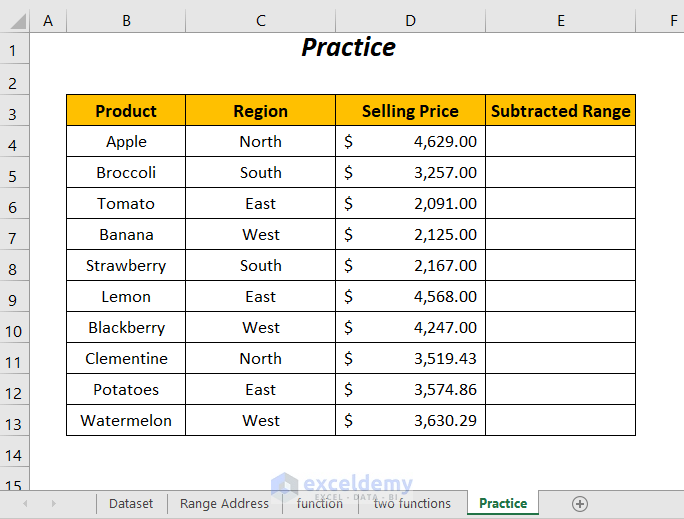Select the function sheet tab
684x519 pixels.
click(319, 503)
